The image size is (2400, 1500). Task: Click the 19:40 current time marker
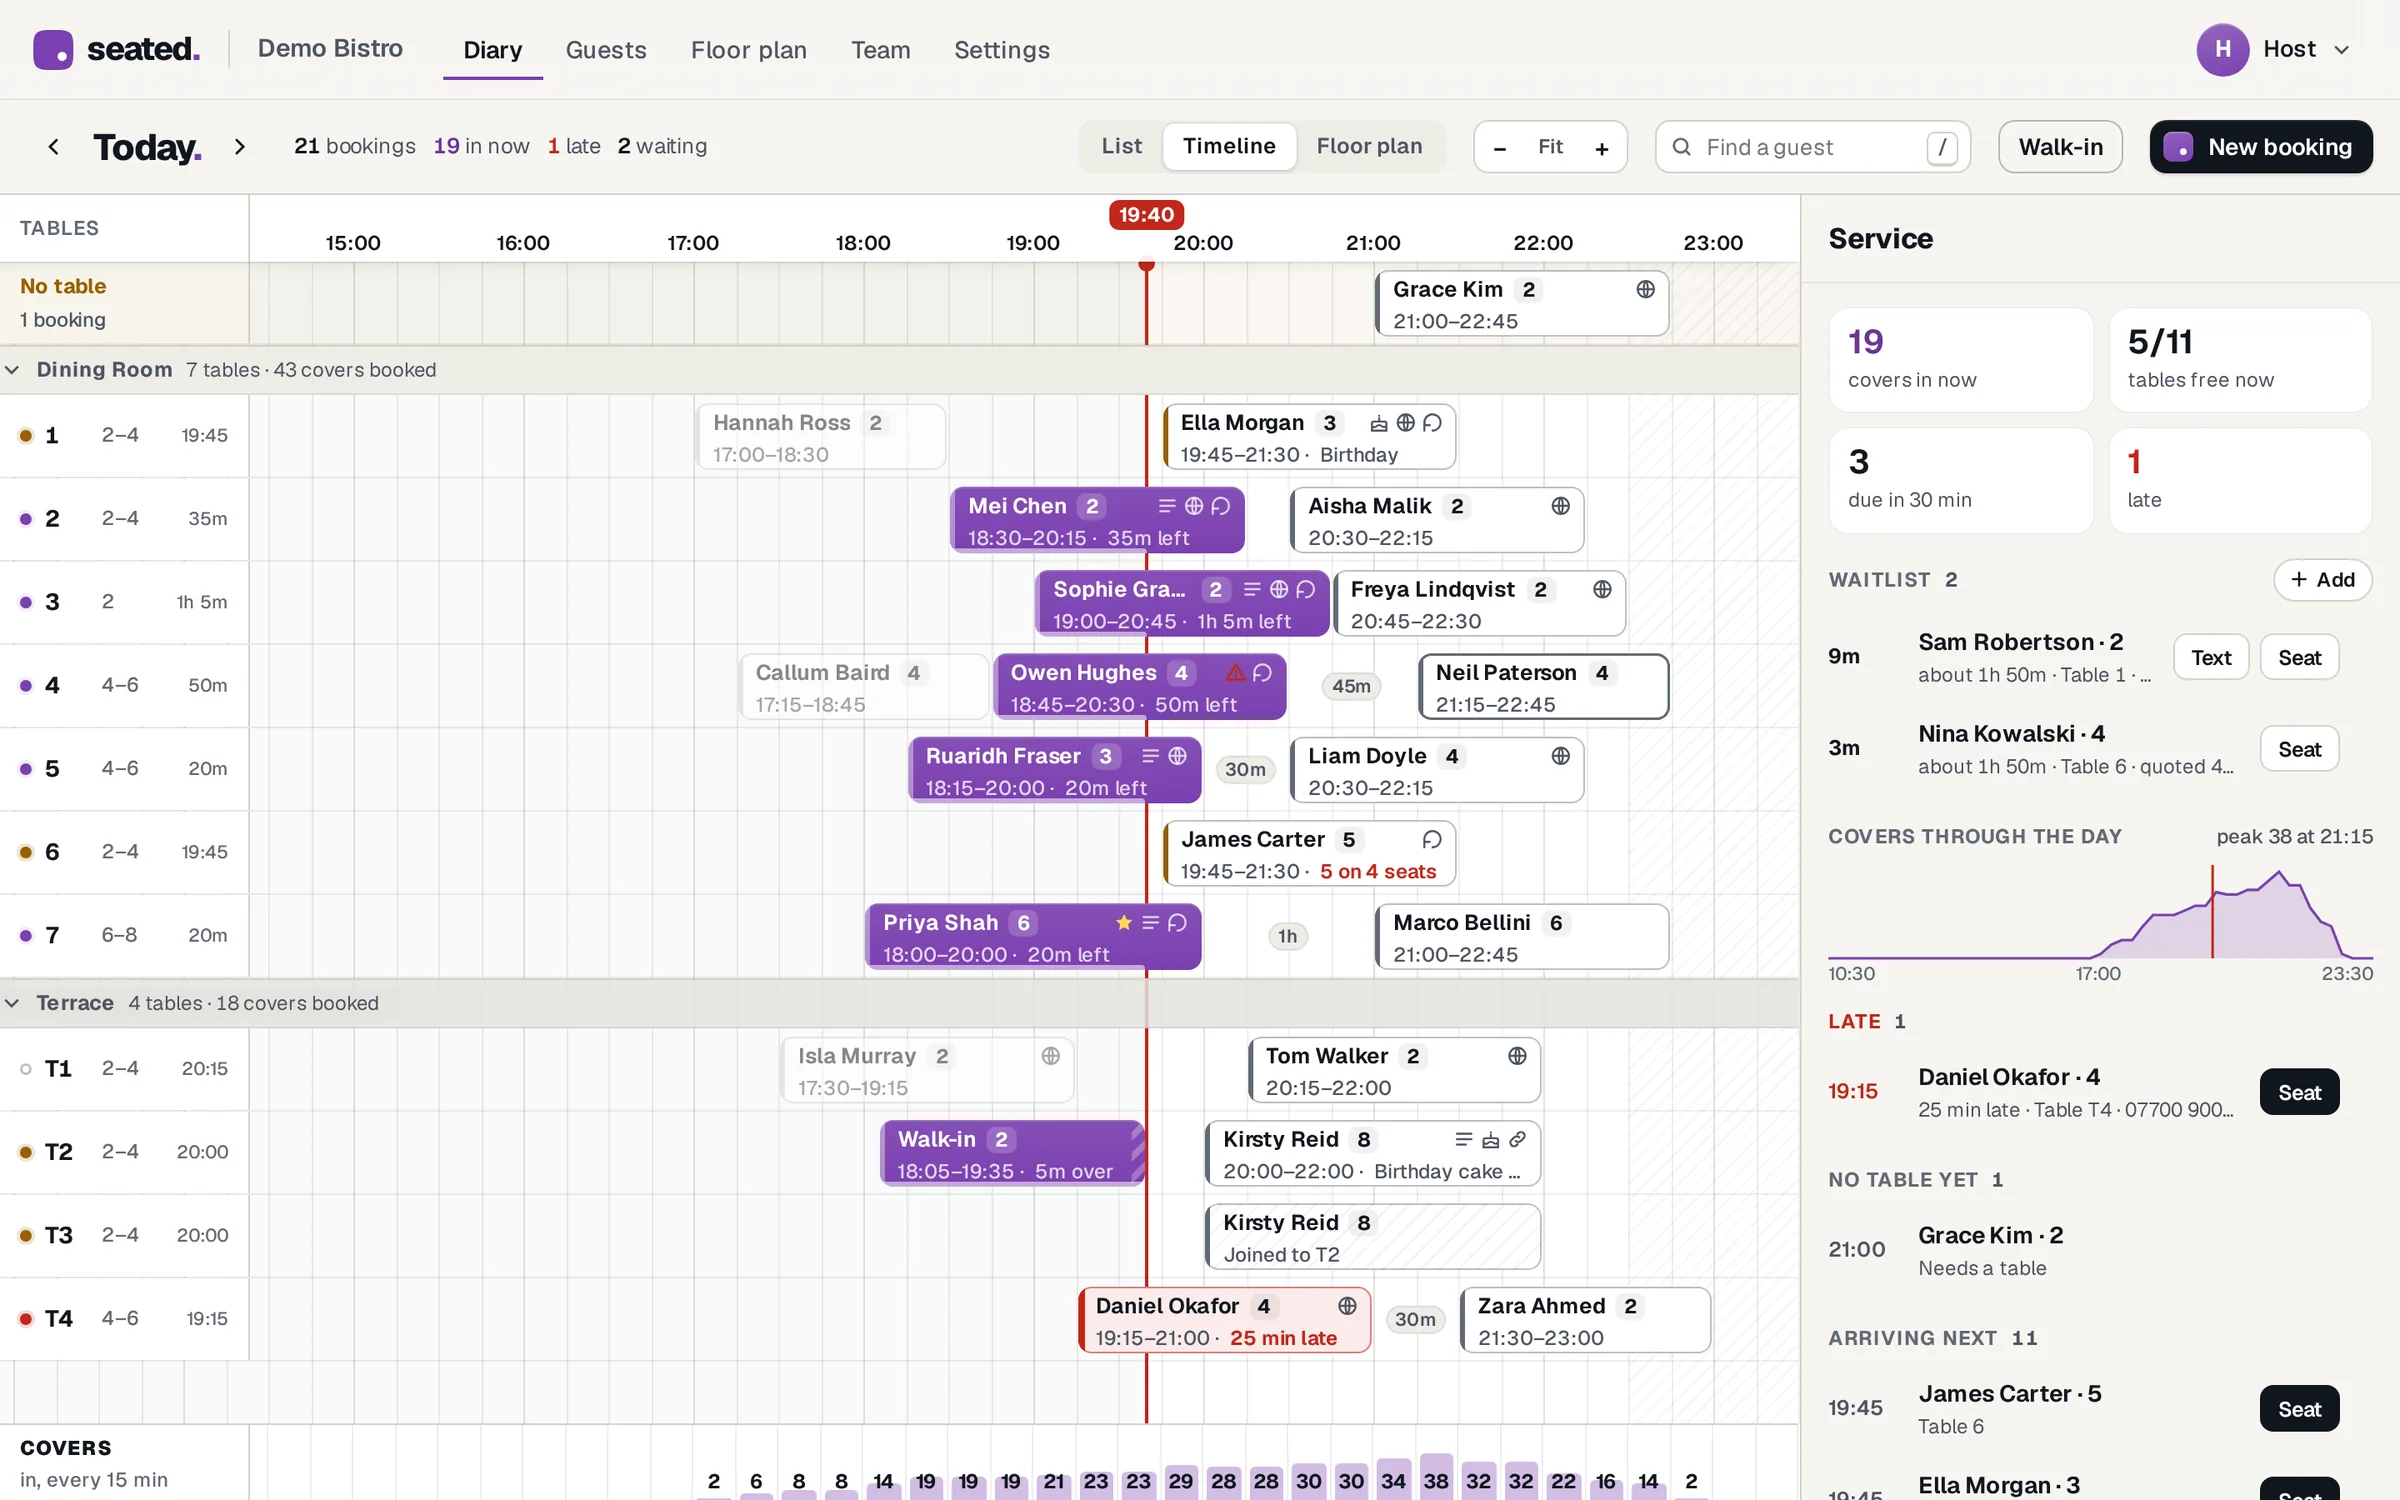pyautogui.click(x=1146, y=215)
